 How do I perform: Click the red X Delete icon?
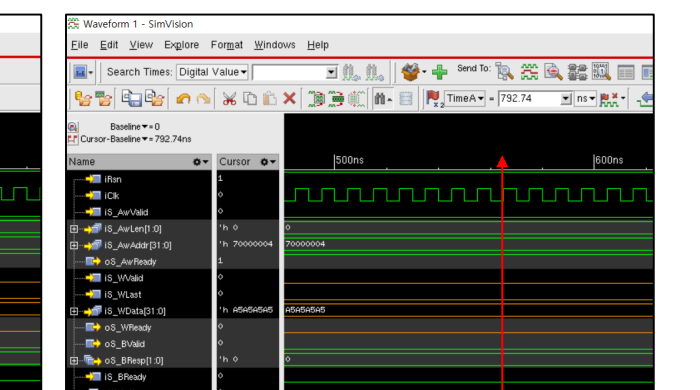[290, 98]
